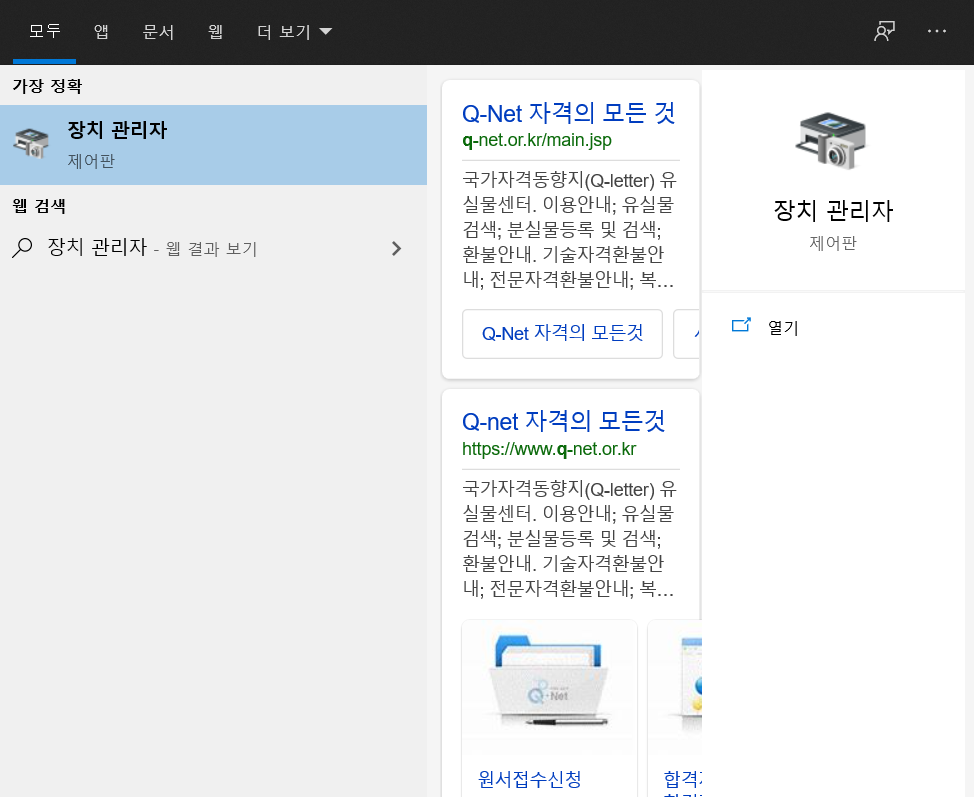
Task: Click the https://www.q-net.or.kr URL
Action: point(549,449)
